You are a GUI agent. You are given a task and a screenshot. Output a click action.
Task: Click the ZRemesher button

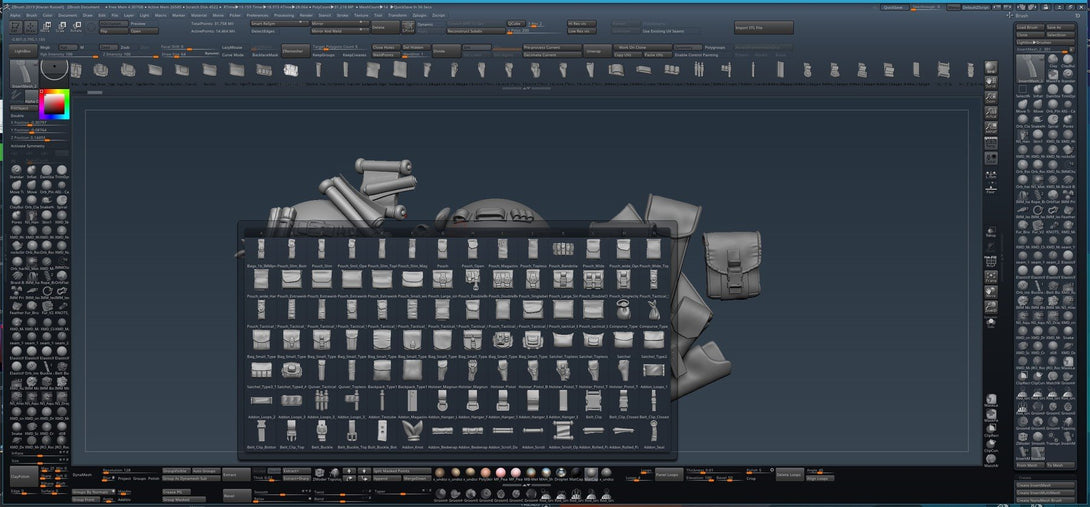[x=295, y=51]
